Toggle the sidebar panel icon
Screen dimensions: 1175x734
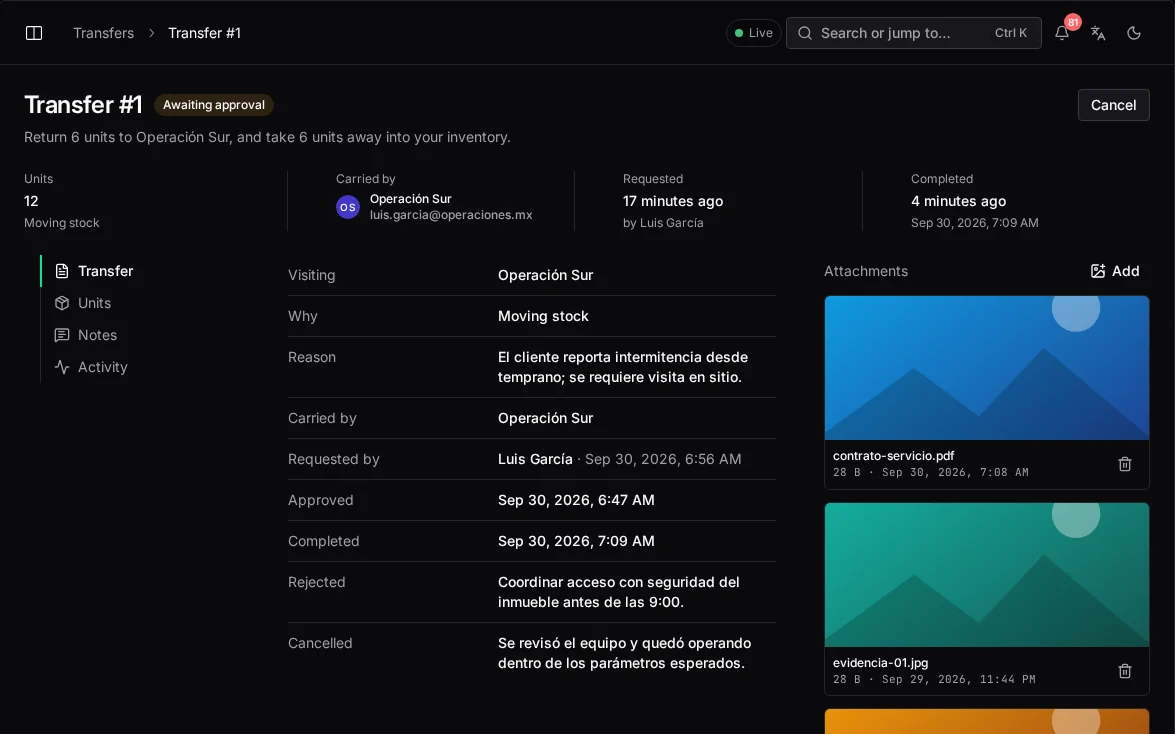coord(34,33)
